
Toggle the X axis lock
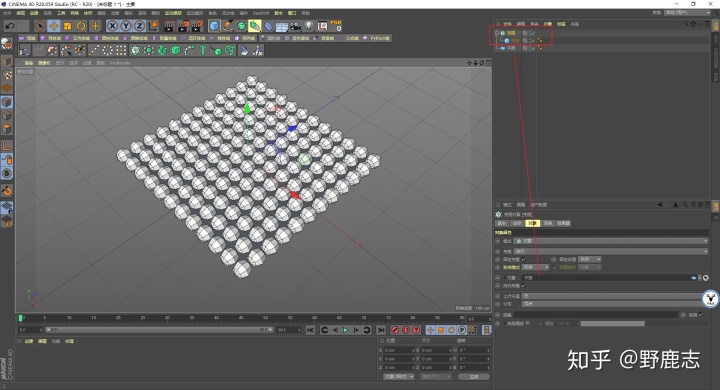pyautogui.click(x=112, y=26)
